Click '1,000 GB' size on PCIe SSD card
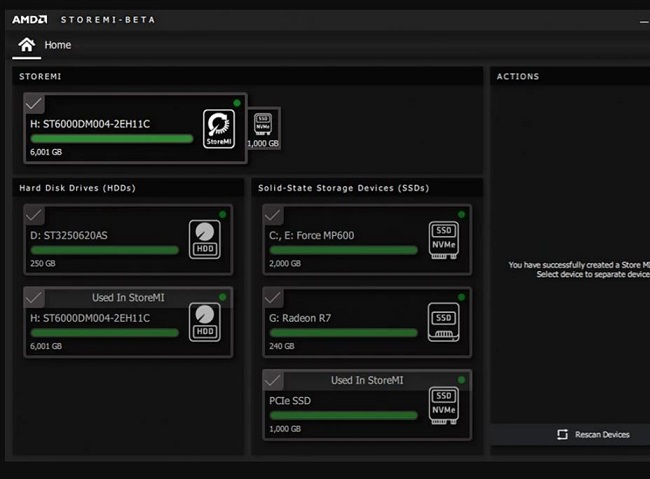 pyautogui.click(x=285, y=429)
